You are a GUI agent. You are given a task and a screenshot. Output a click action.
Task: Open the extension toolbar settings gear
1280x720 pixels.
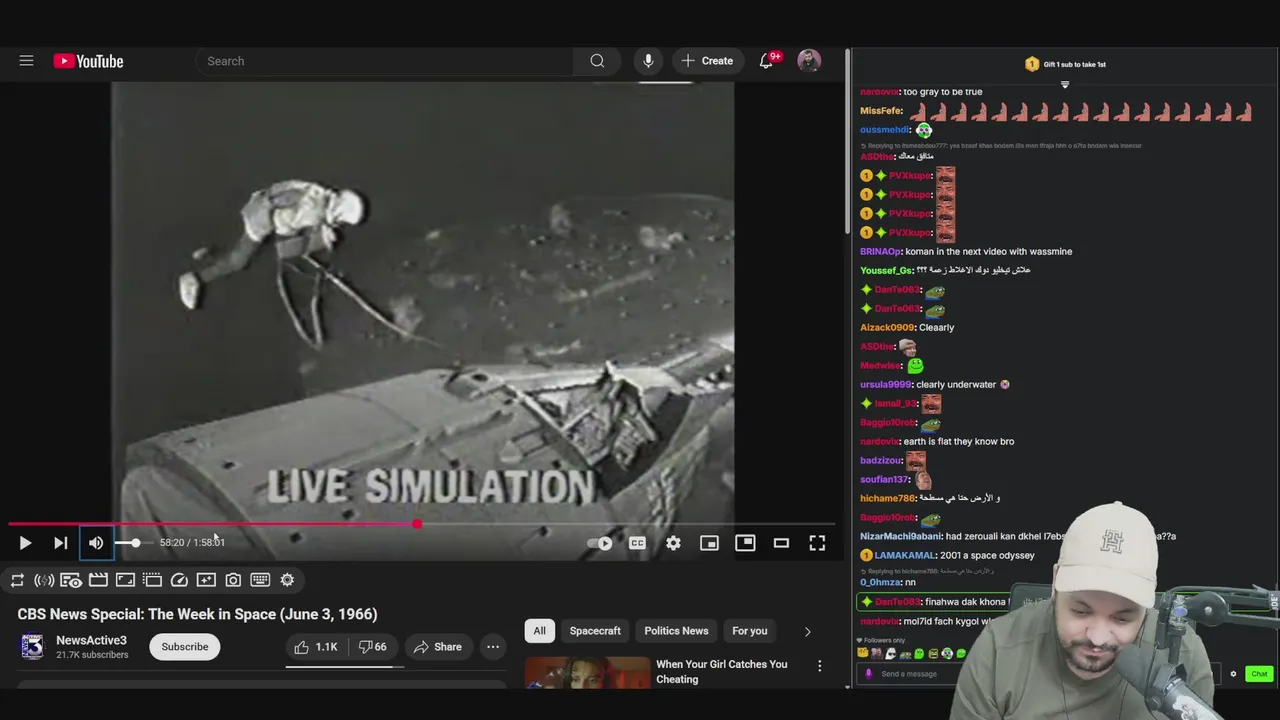pos(287,580)
